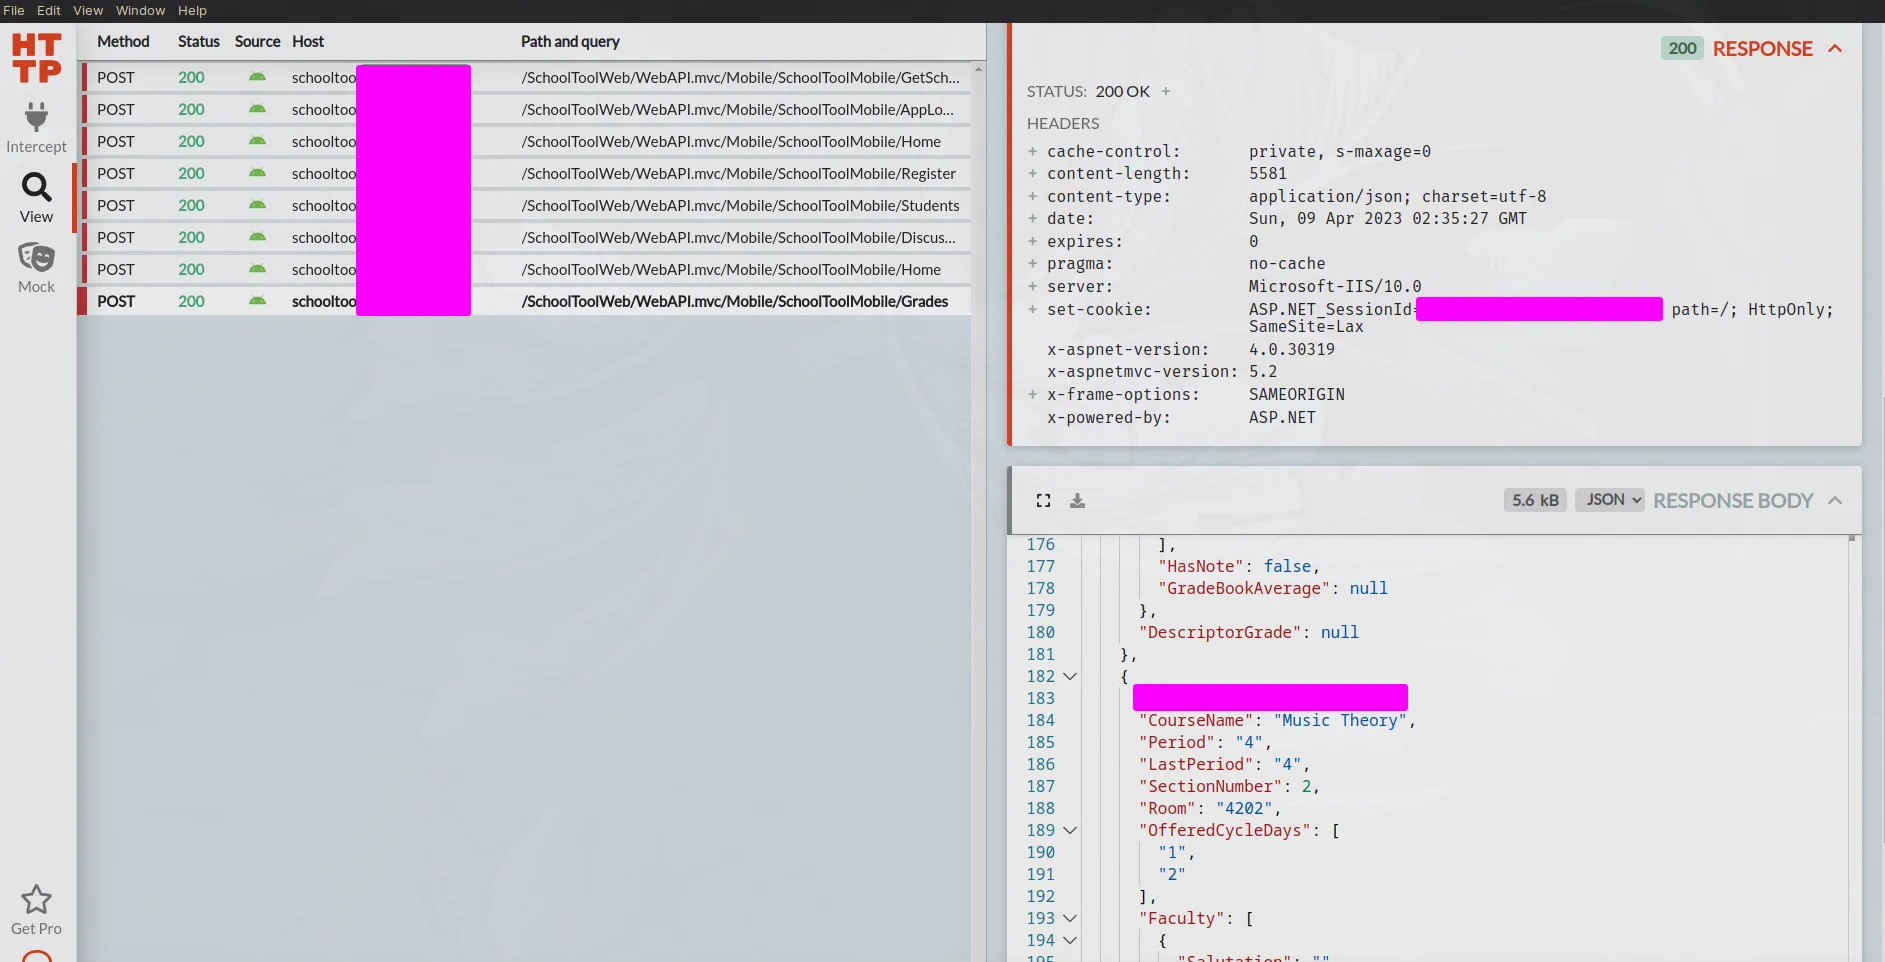Screen dimensions: 1885x962
Task: Open the JSON format dropdown
Action: click(x=1609, y=499)
